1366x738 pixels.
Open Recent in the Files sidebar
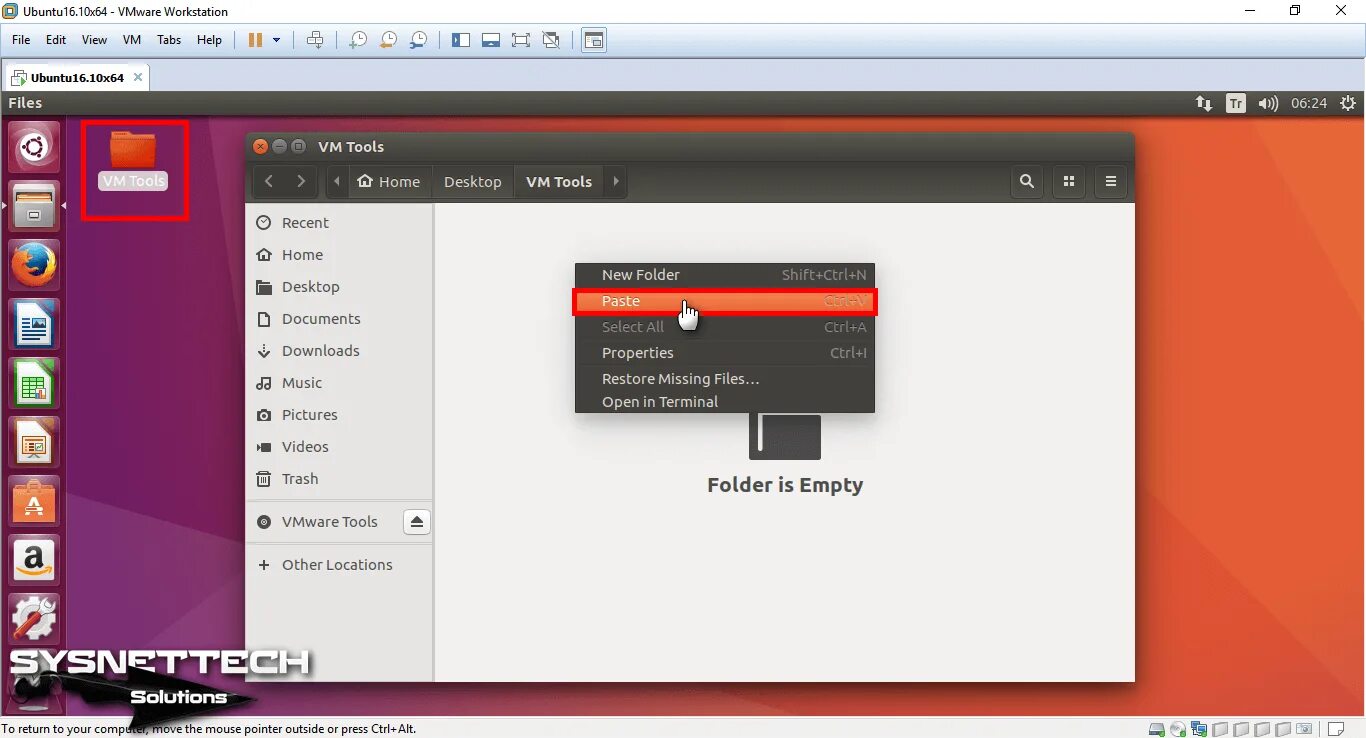pos(339,223)
